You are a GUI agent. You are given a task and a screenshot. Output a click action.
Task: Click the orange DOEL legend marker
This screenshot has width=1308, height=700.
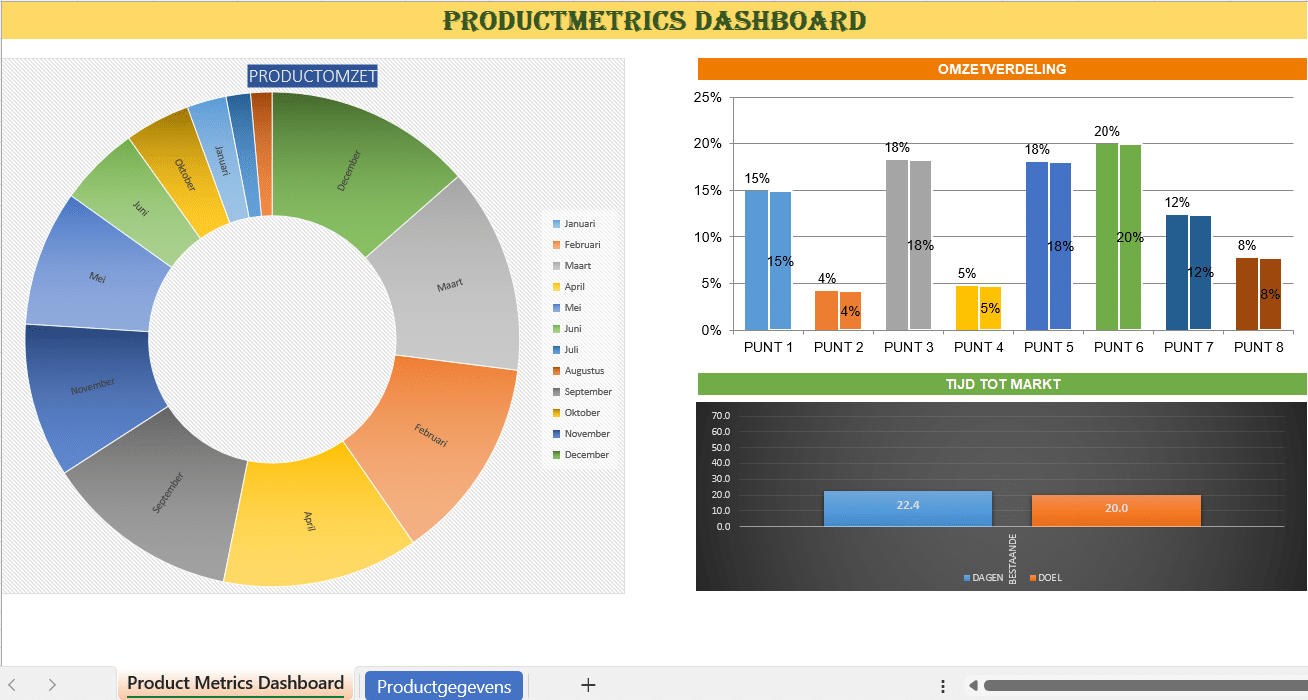coord(1032,578)
